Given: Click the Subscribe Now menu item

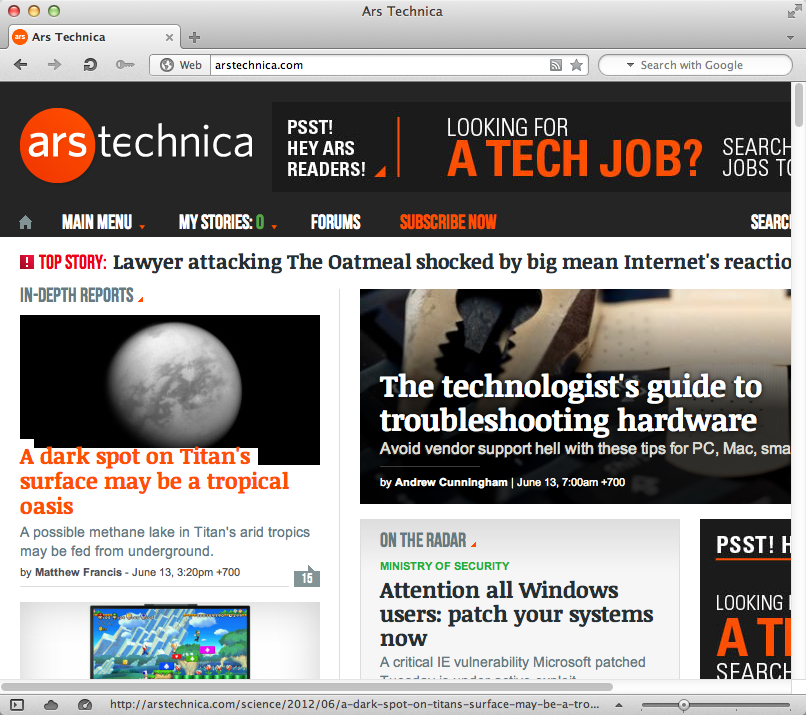Looking at the screenshot, I should click(x=447, y=222).
